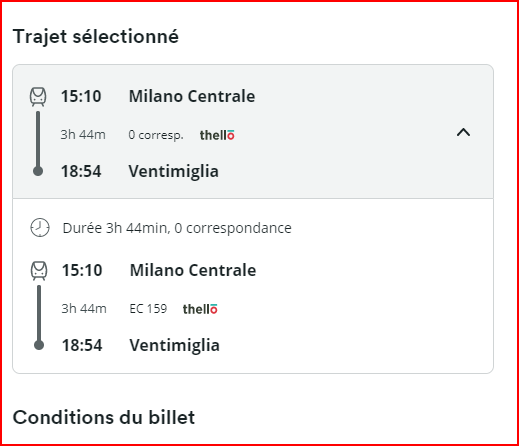Click the 0 corresp. label
This screenshot has width=519, height=446.
click(156, 135)
